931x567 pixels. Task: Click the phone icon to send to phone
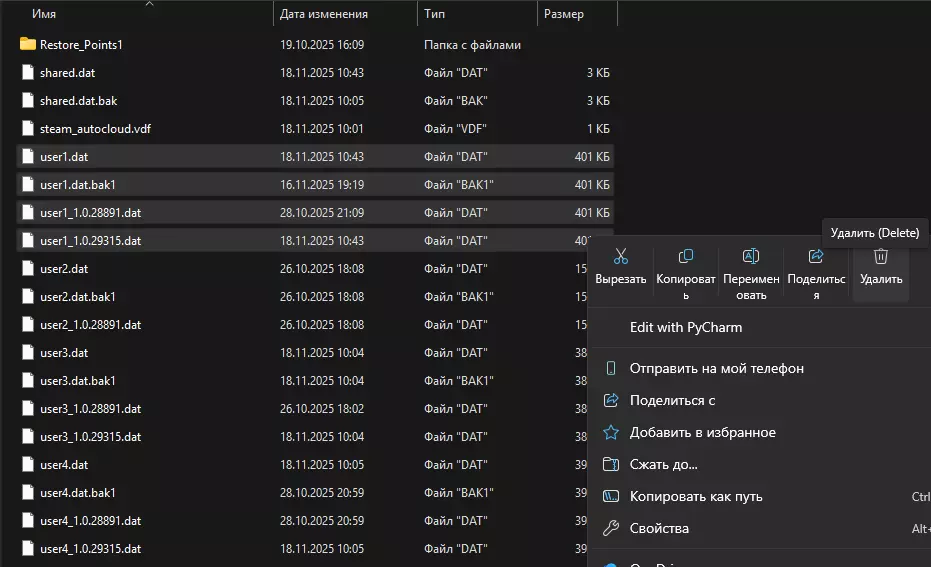click(611, 369)
